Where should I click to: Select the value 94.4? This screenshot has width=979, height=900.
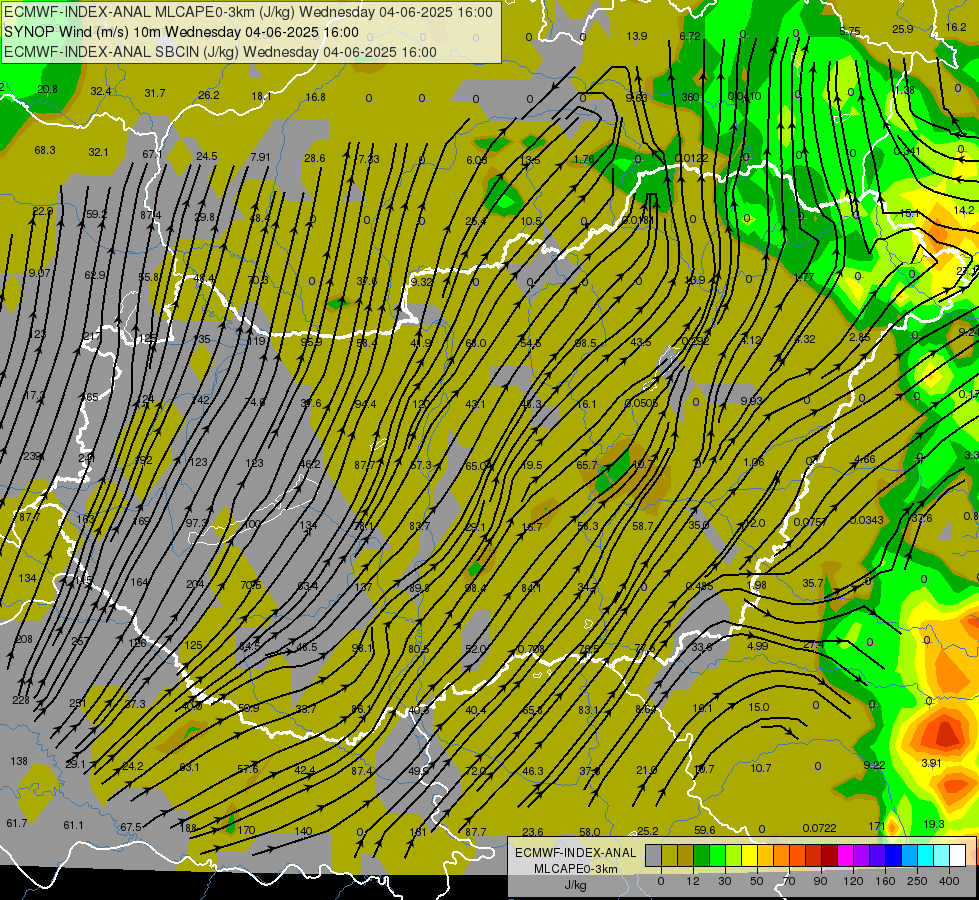coord(365,404)
